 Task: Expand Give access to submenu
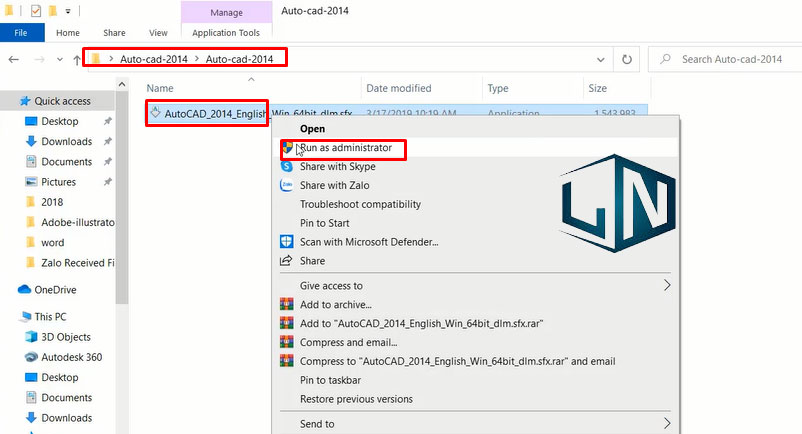pyautogui.click(x=475, y=286)
